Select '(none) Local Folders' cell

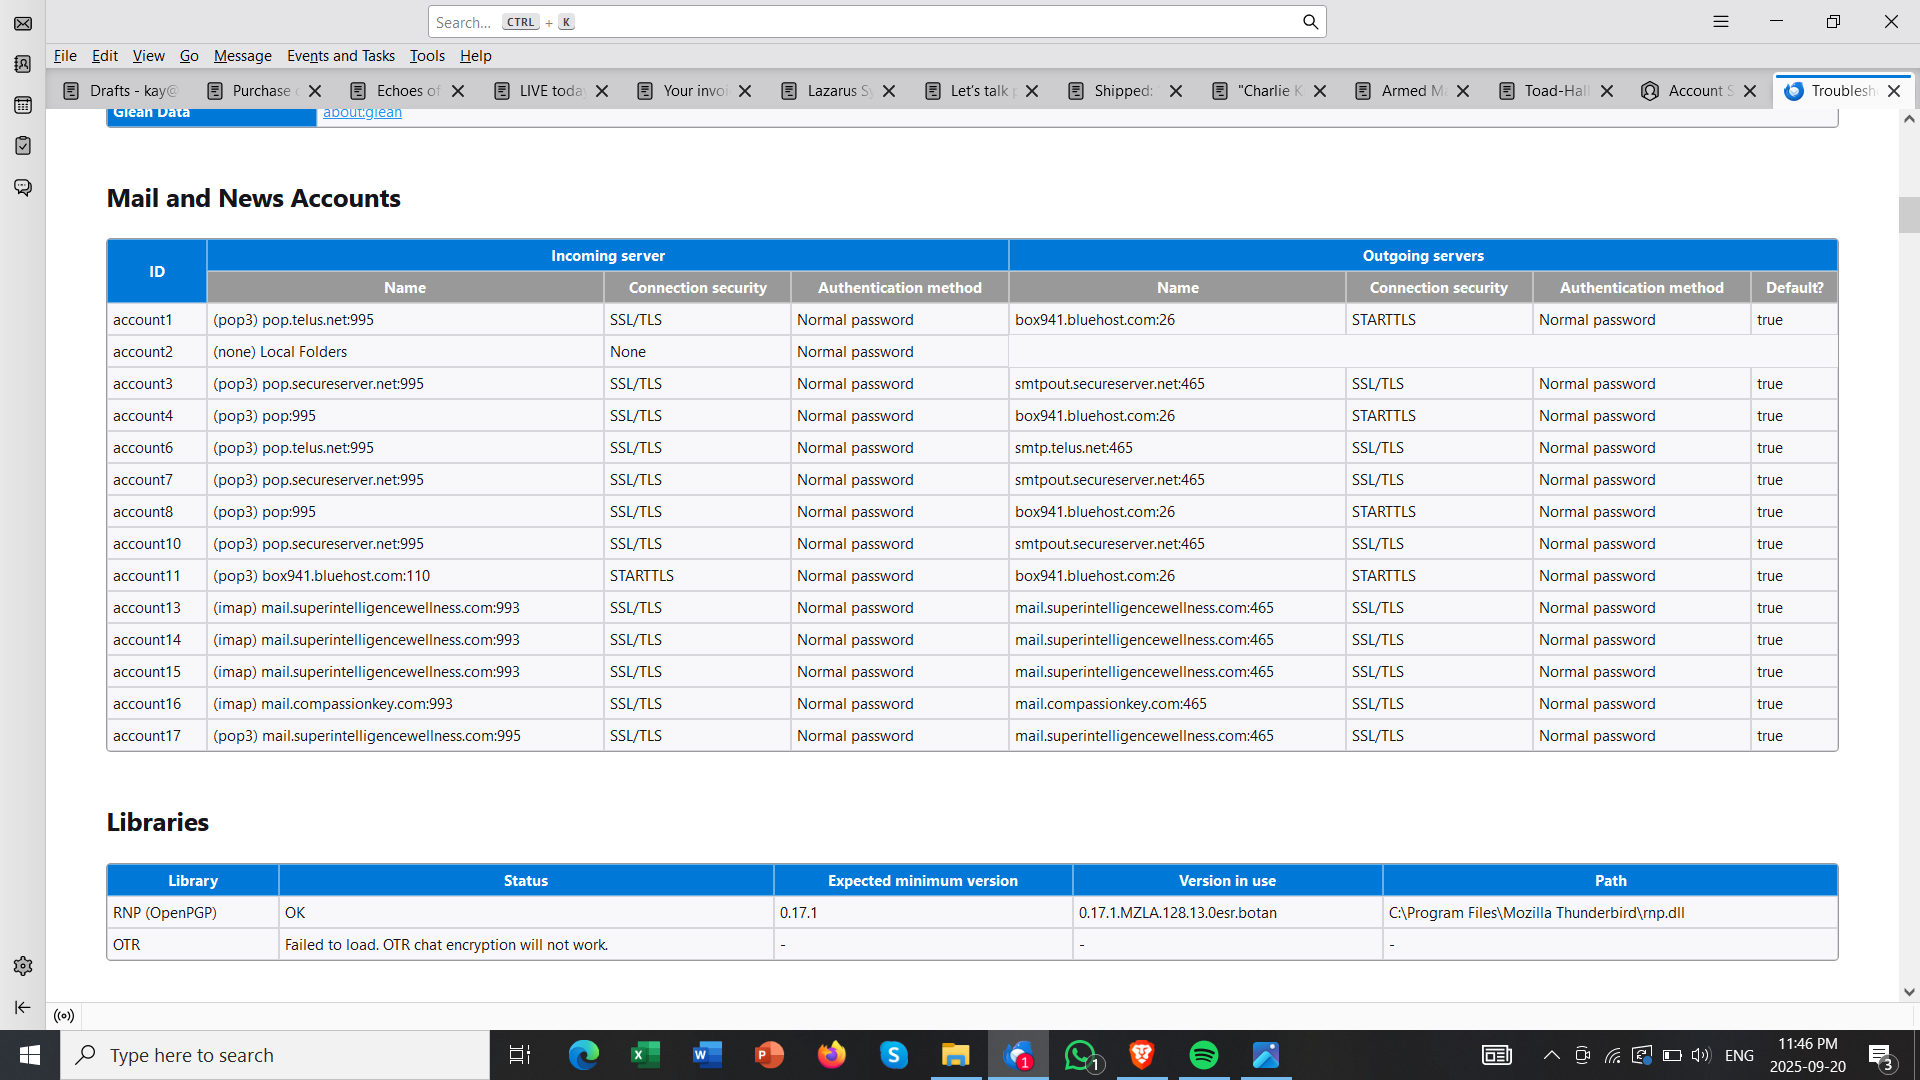[405, 352]
